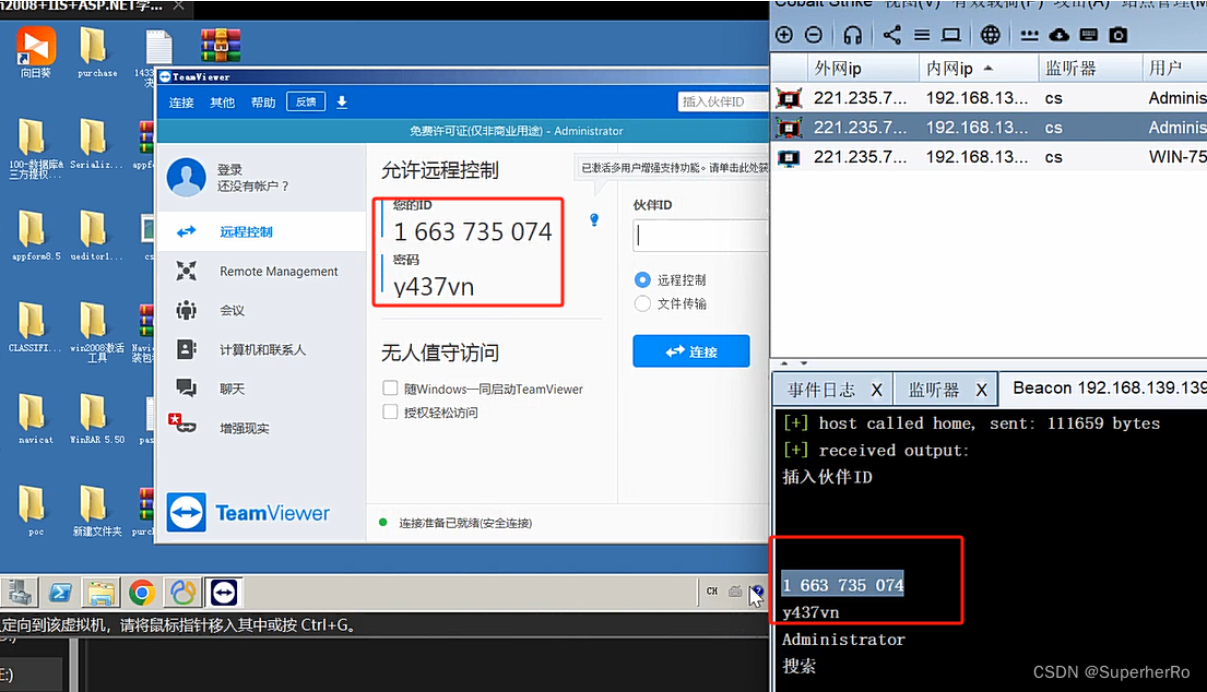The height and width of the screenshot is (692, 1207).
Task: Click the TeamViewer profile avatar
Action: coord(187,177)
